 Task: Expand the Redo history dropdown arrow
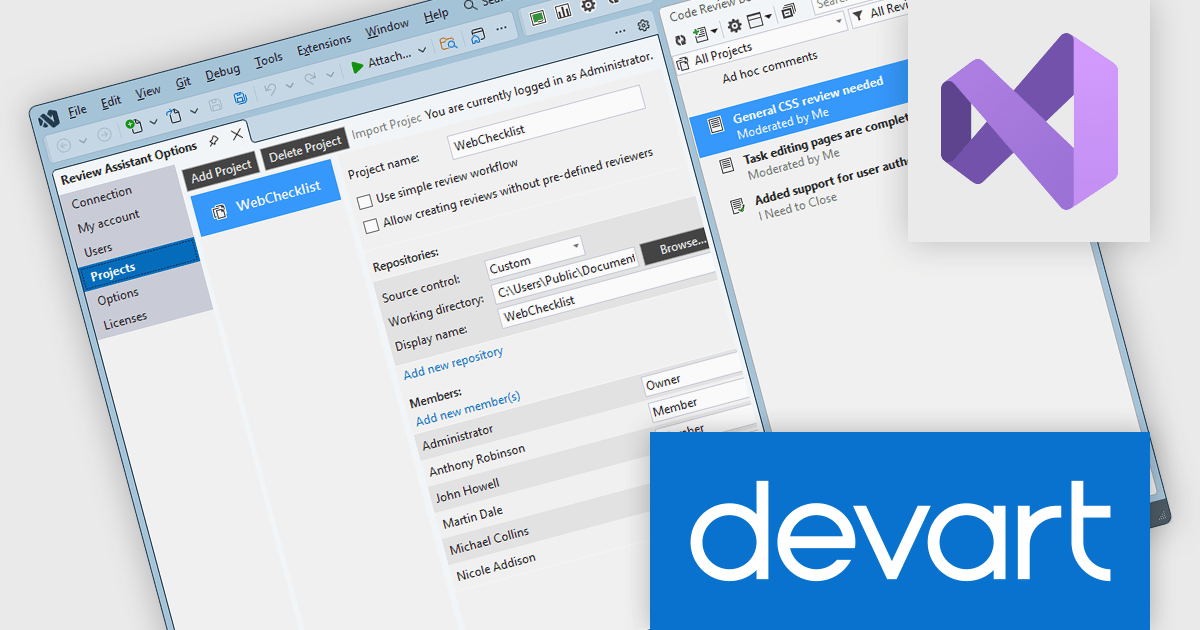329,73
